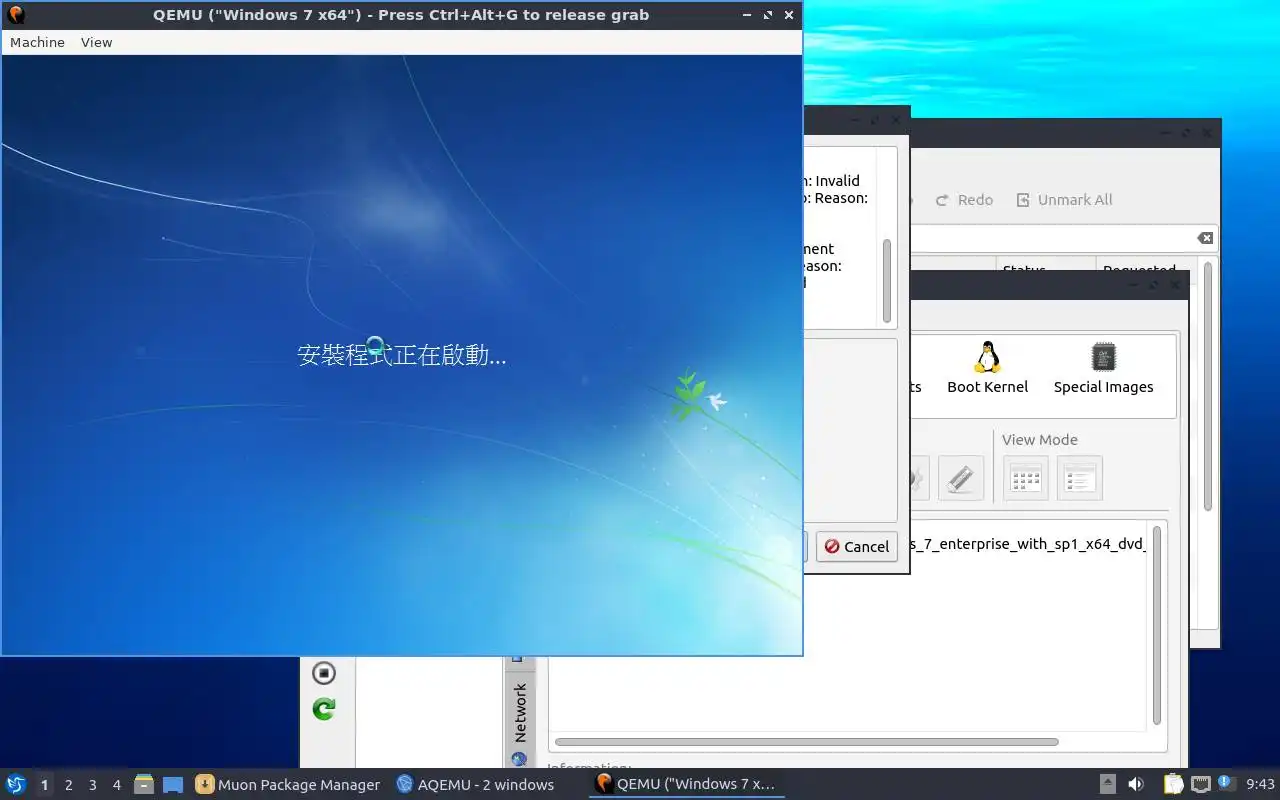1280x800 pixels.
Task: Stop the virtual machine in AQEMU sidebar
Action: pos(323,672)
